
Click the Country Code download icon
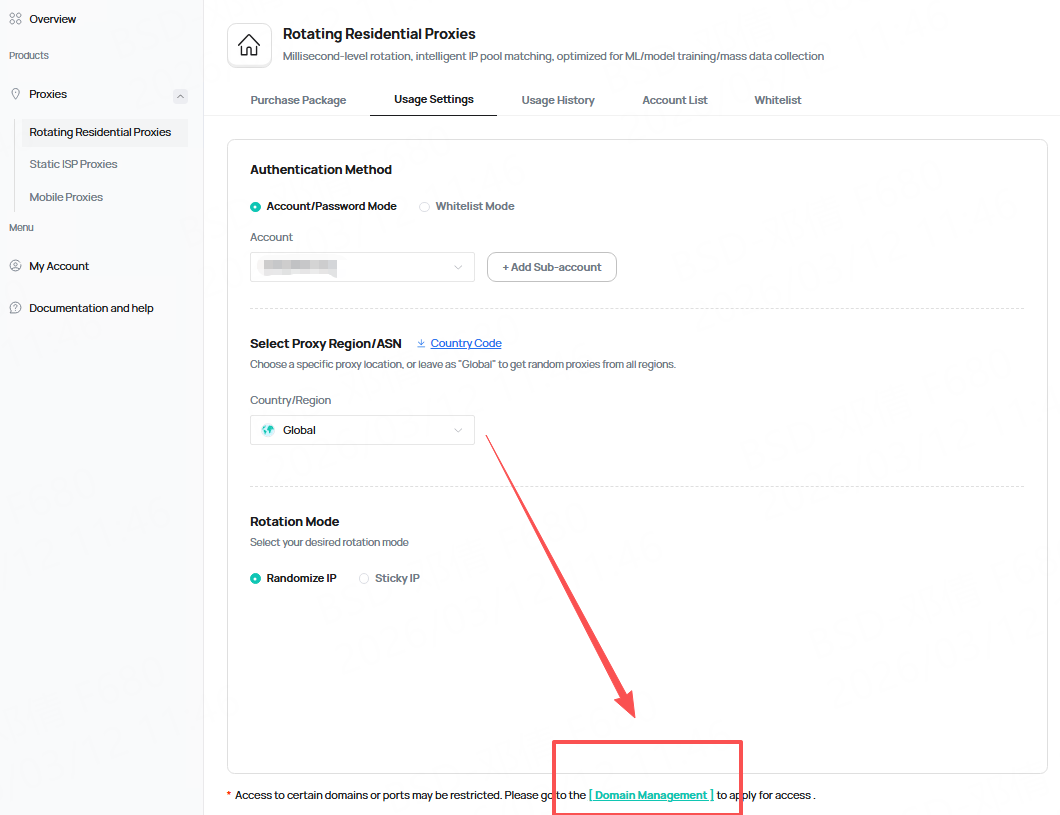tap(421, 343)
